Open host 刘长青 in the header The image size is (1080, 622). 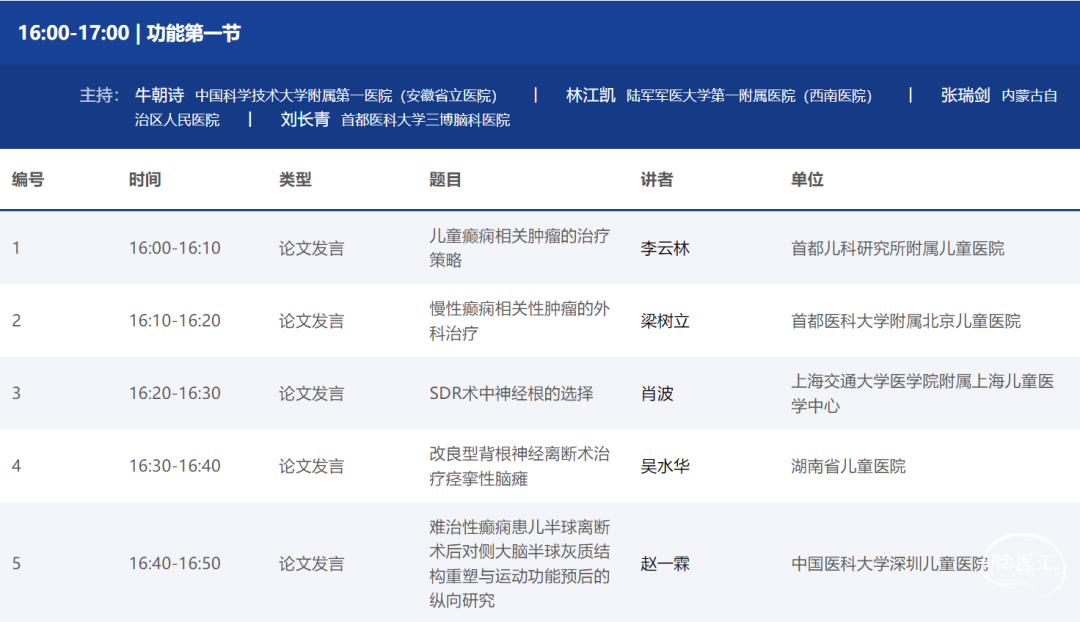point(305,119)
